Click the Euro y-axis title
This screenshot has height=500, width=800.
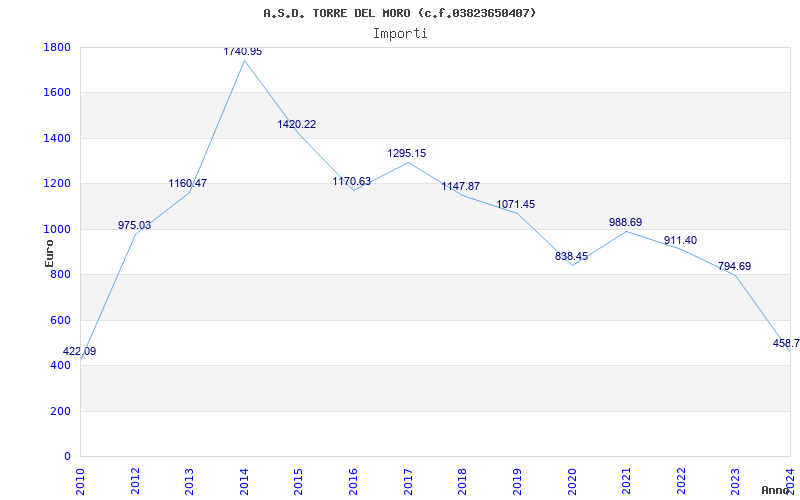tap(49, 254)
